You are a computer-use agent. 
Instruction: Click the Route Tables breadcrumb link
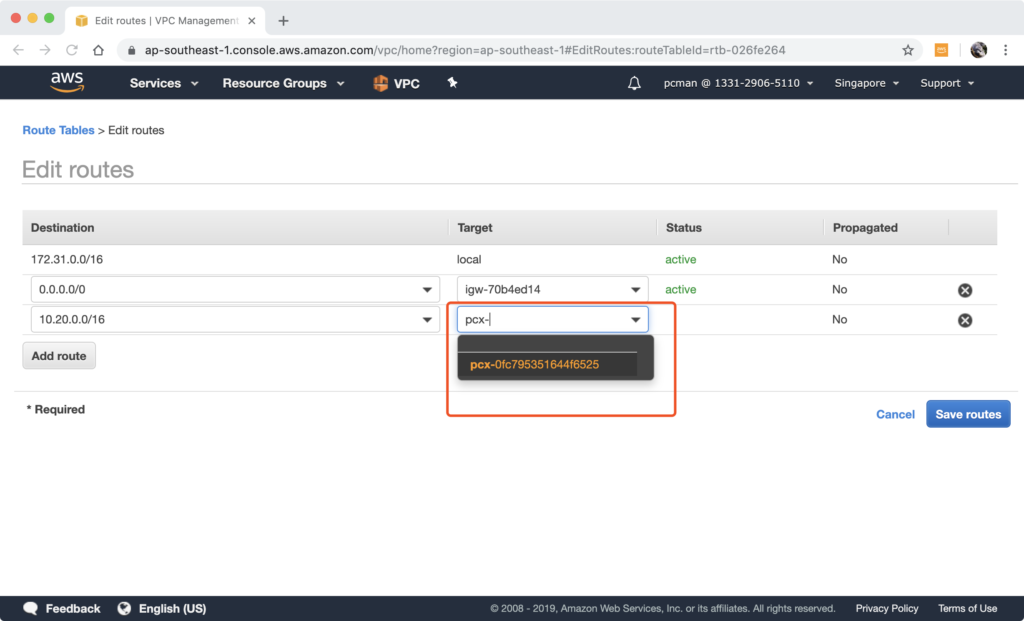(x=58, y=130)
